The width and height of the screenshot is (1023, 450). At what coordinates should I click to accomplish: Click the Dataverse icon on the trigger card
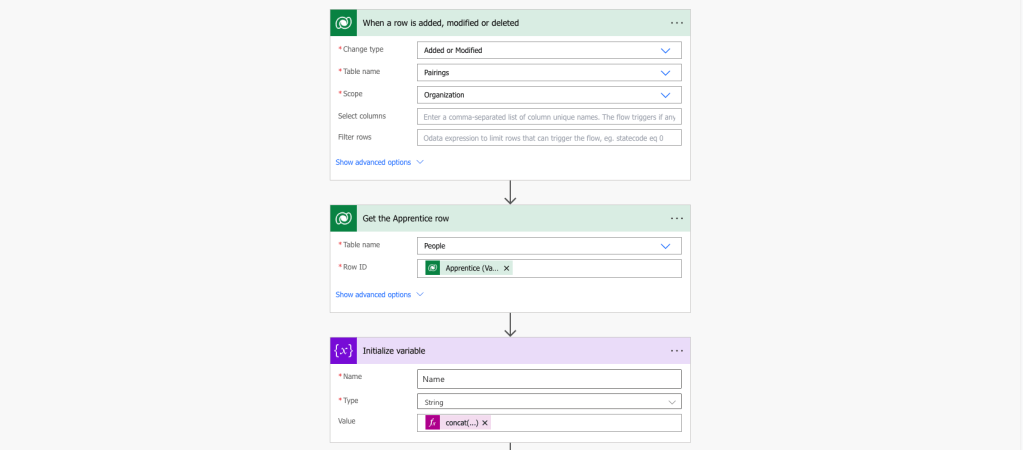click(343, 22)
